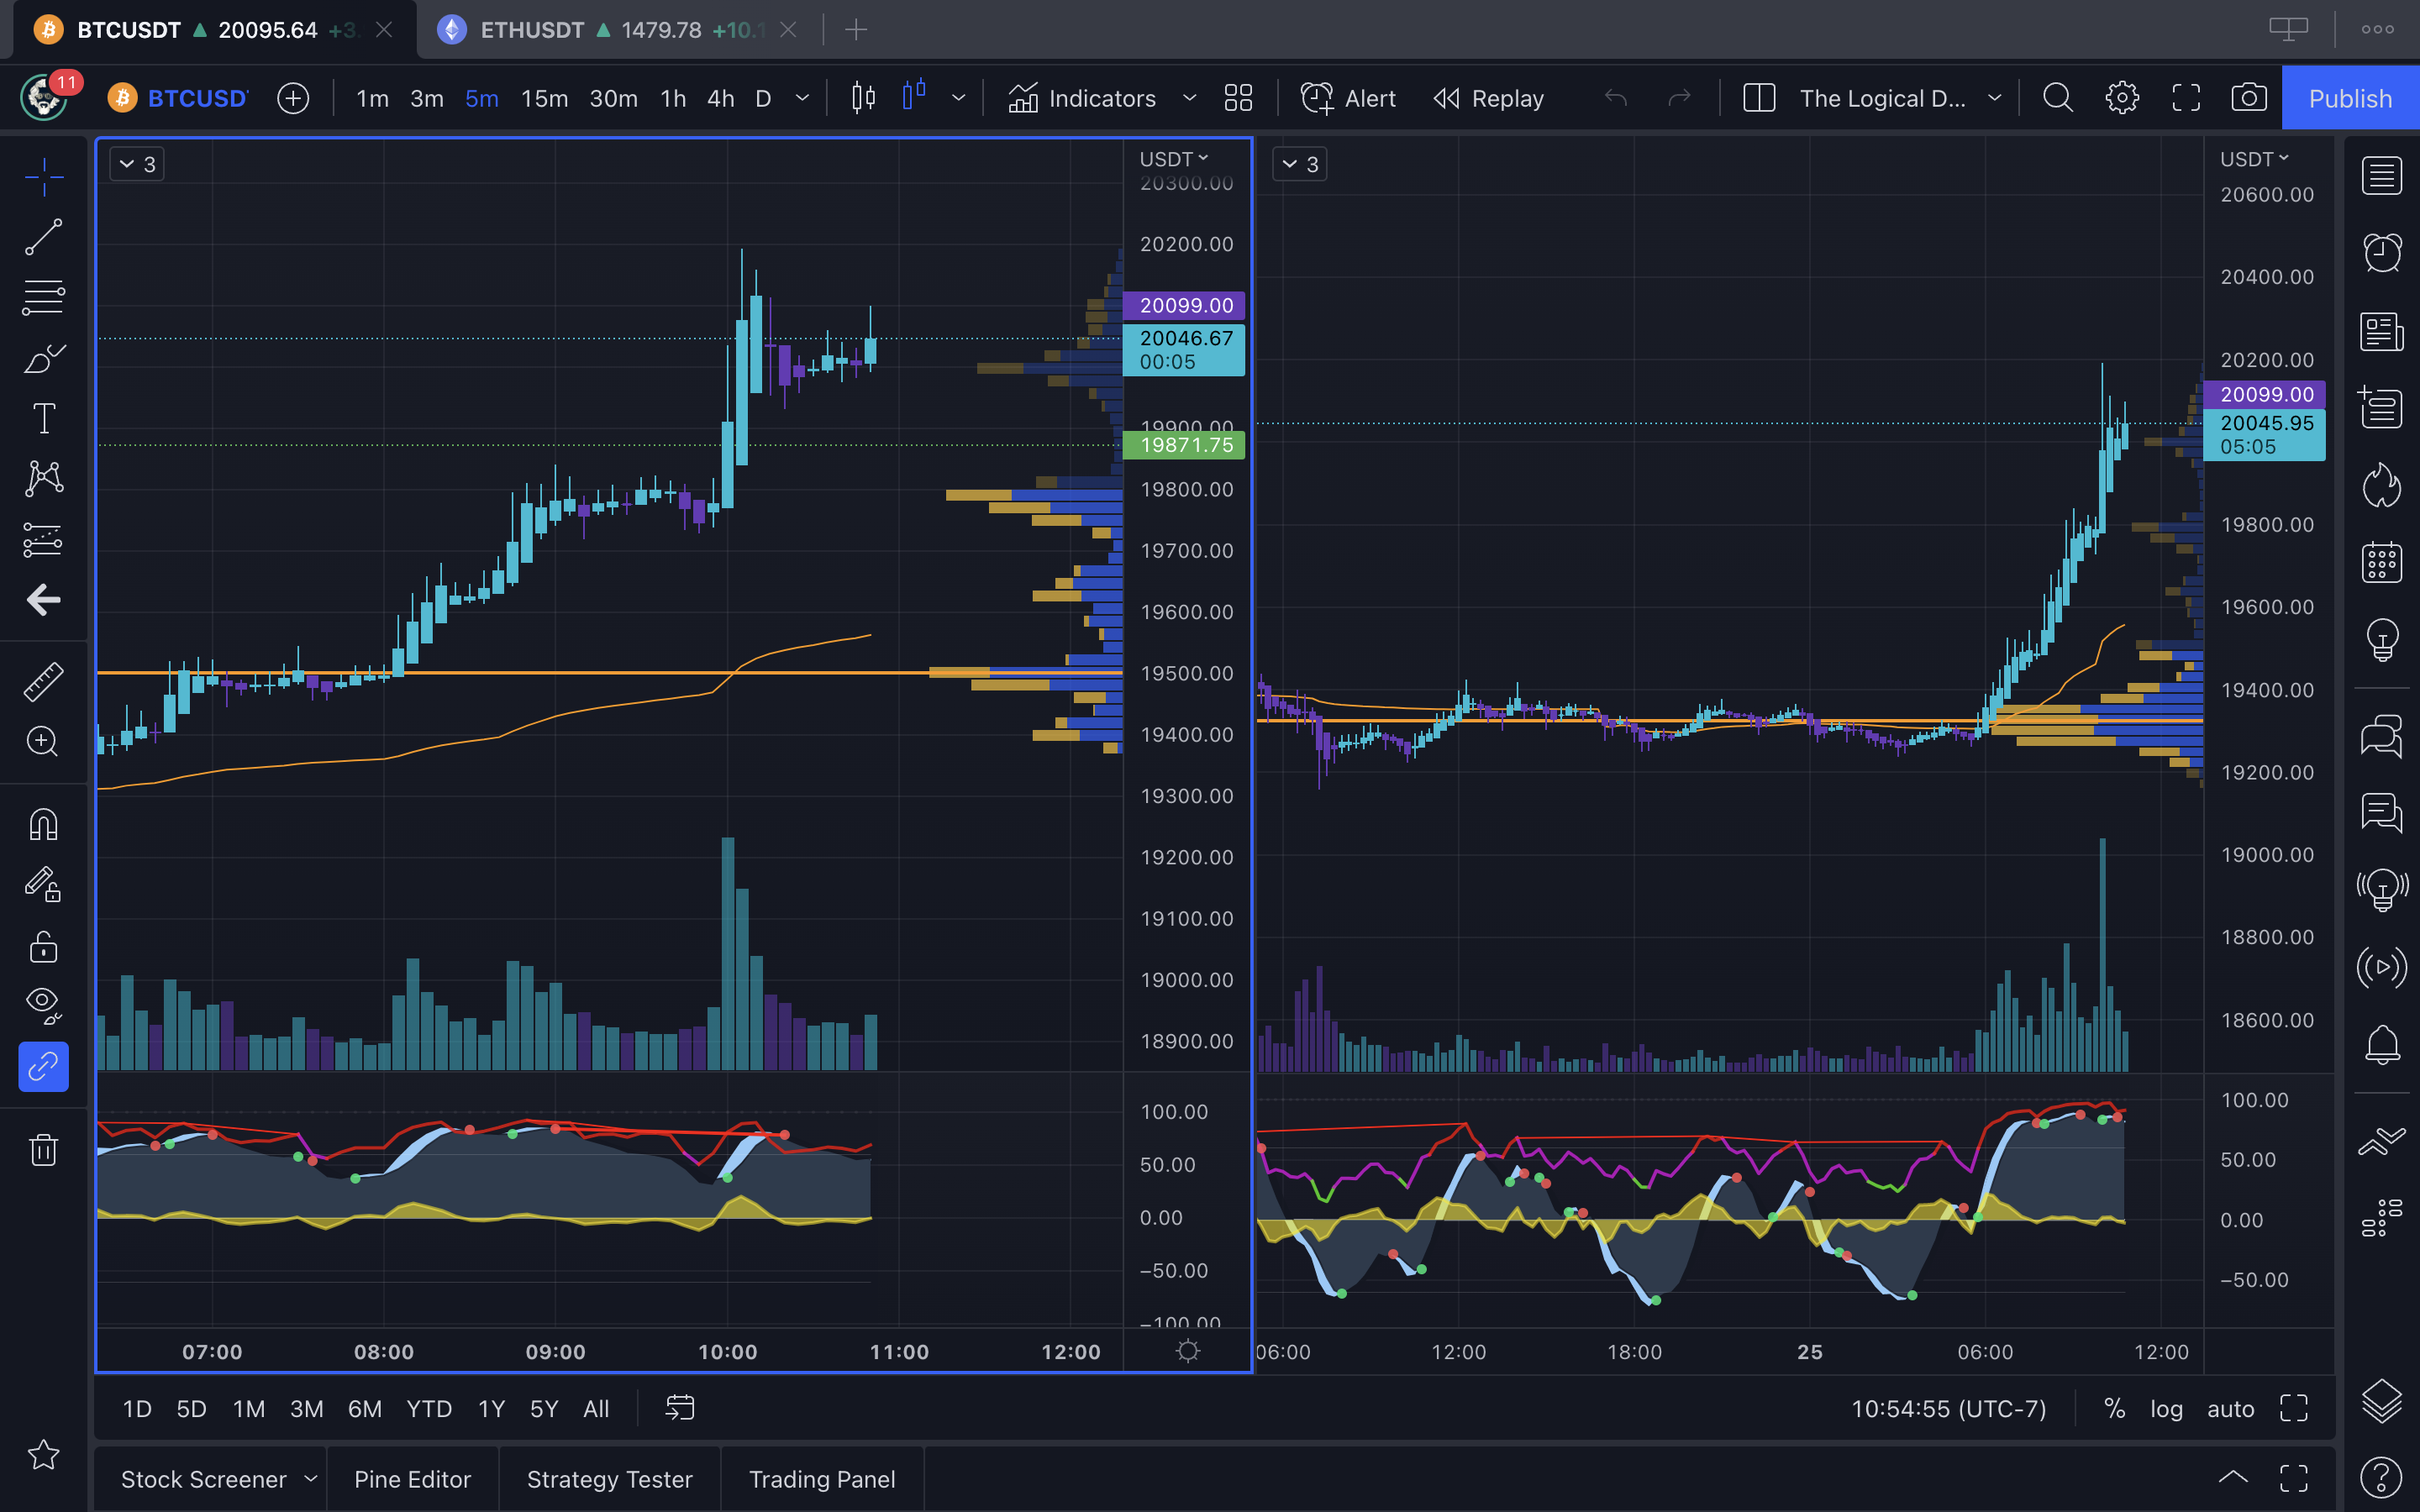This screenshot has width=2420, height=1512.
Task: Open chart settings gear
Action: click(2122, 98)
